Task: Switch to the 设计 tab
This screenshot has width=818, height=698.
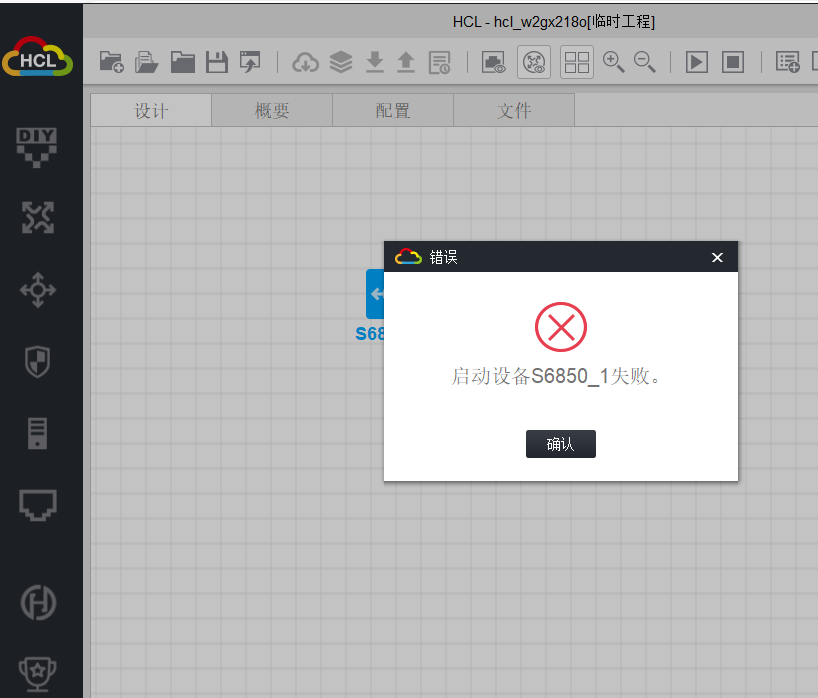Action: point(151,110)
